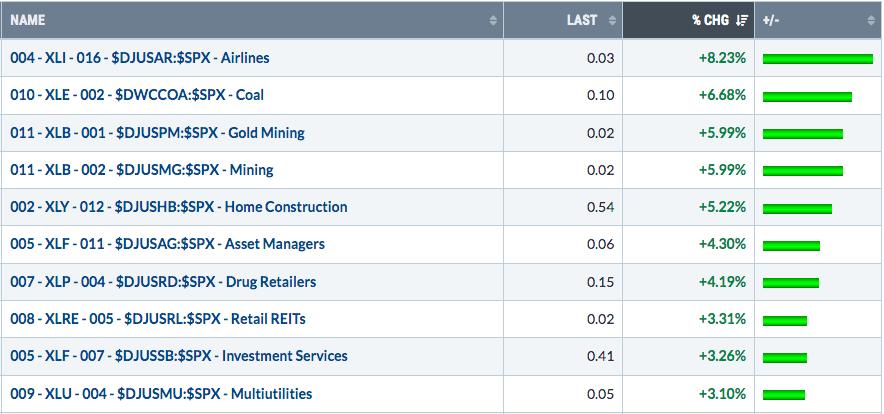Viewport: 884px width, 414px height.
Task: Open the Retail REITs link
Action: 158,319
